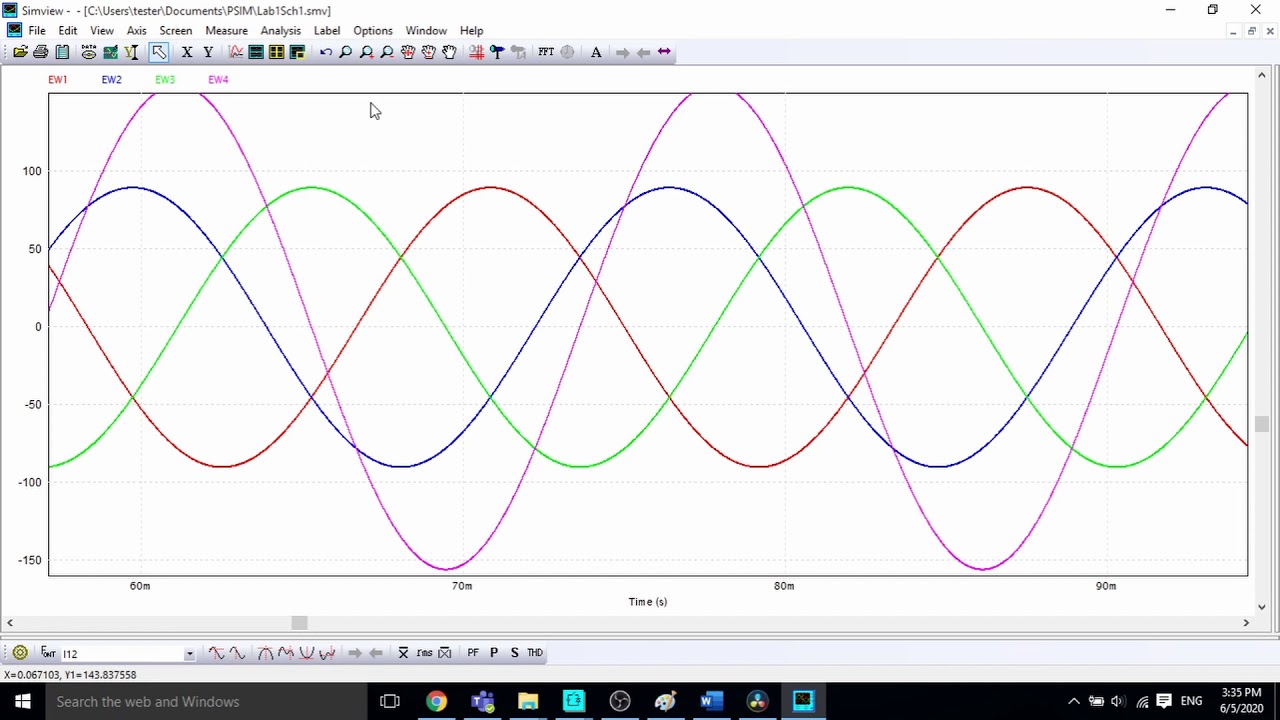Open the Edit menu

point(67,31)
